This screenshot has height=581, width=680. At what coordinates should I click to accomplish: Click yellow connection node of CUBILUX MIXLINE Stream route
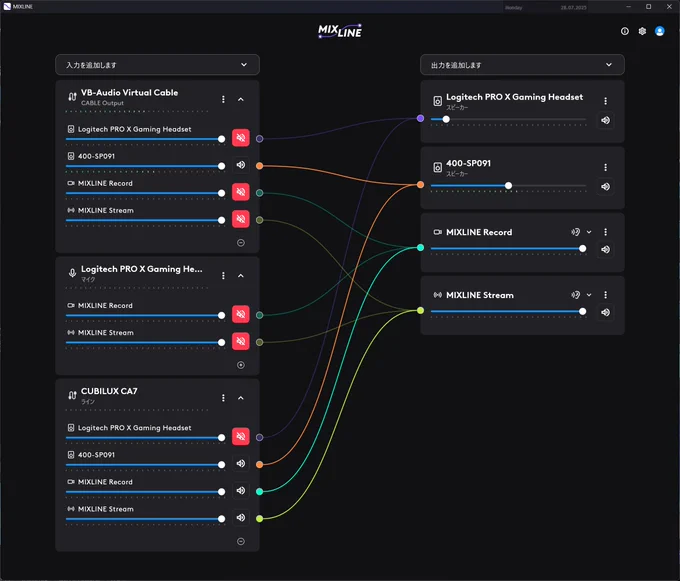tap(259, 519)
